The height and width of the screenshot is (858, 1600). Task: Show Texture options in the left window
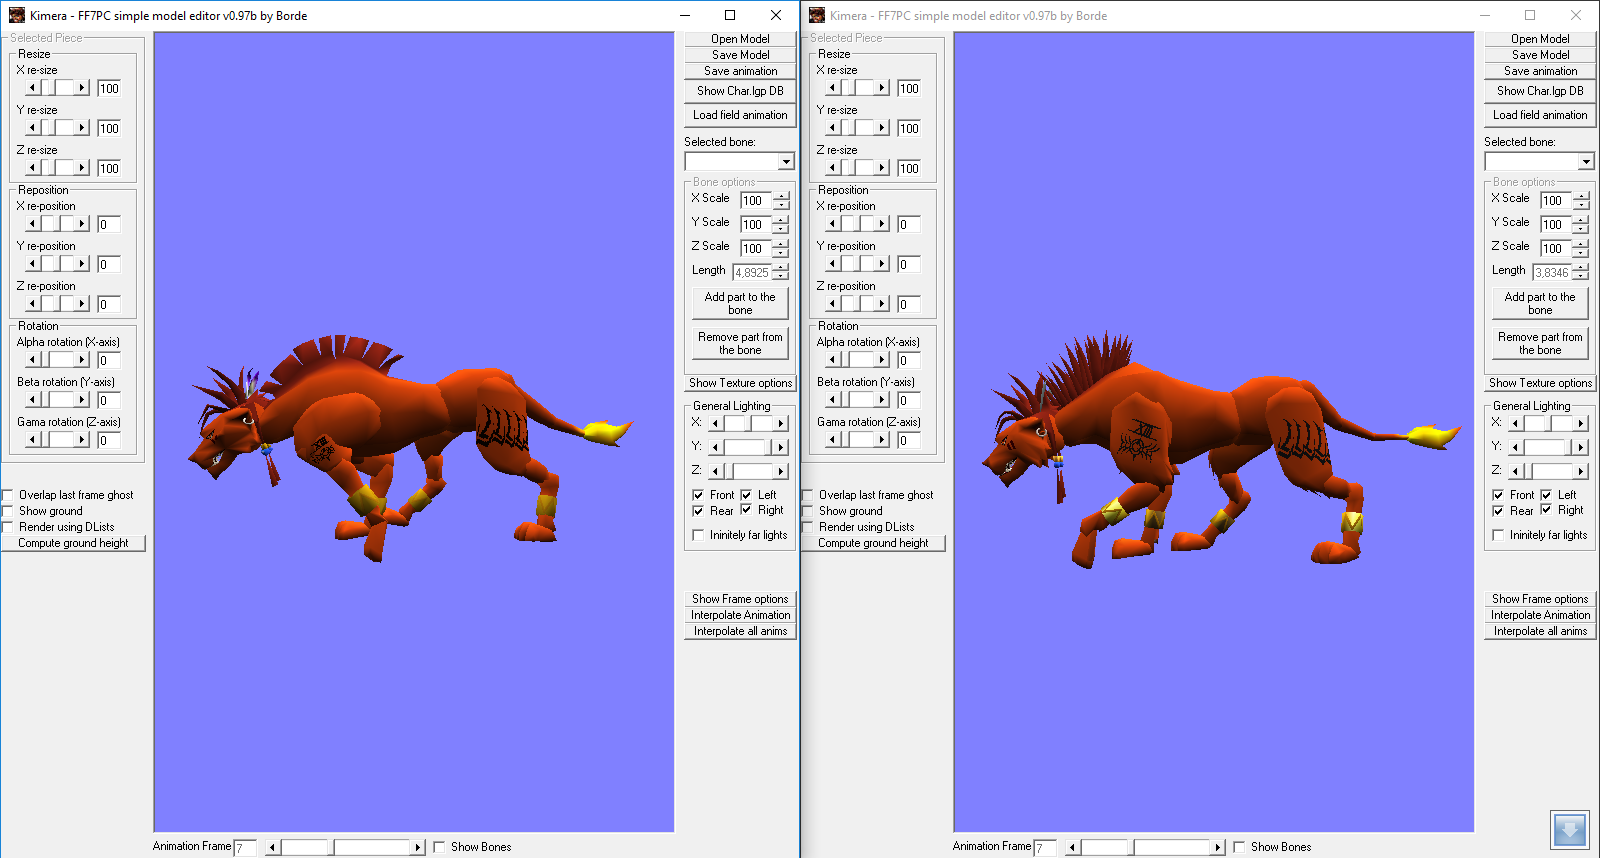pyautogui.click(x=740, y=383)
